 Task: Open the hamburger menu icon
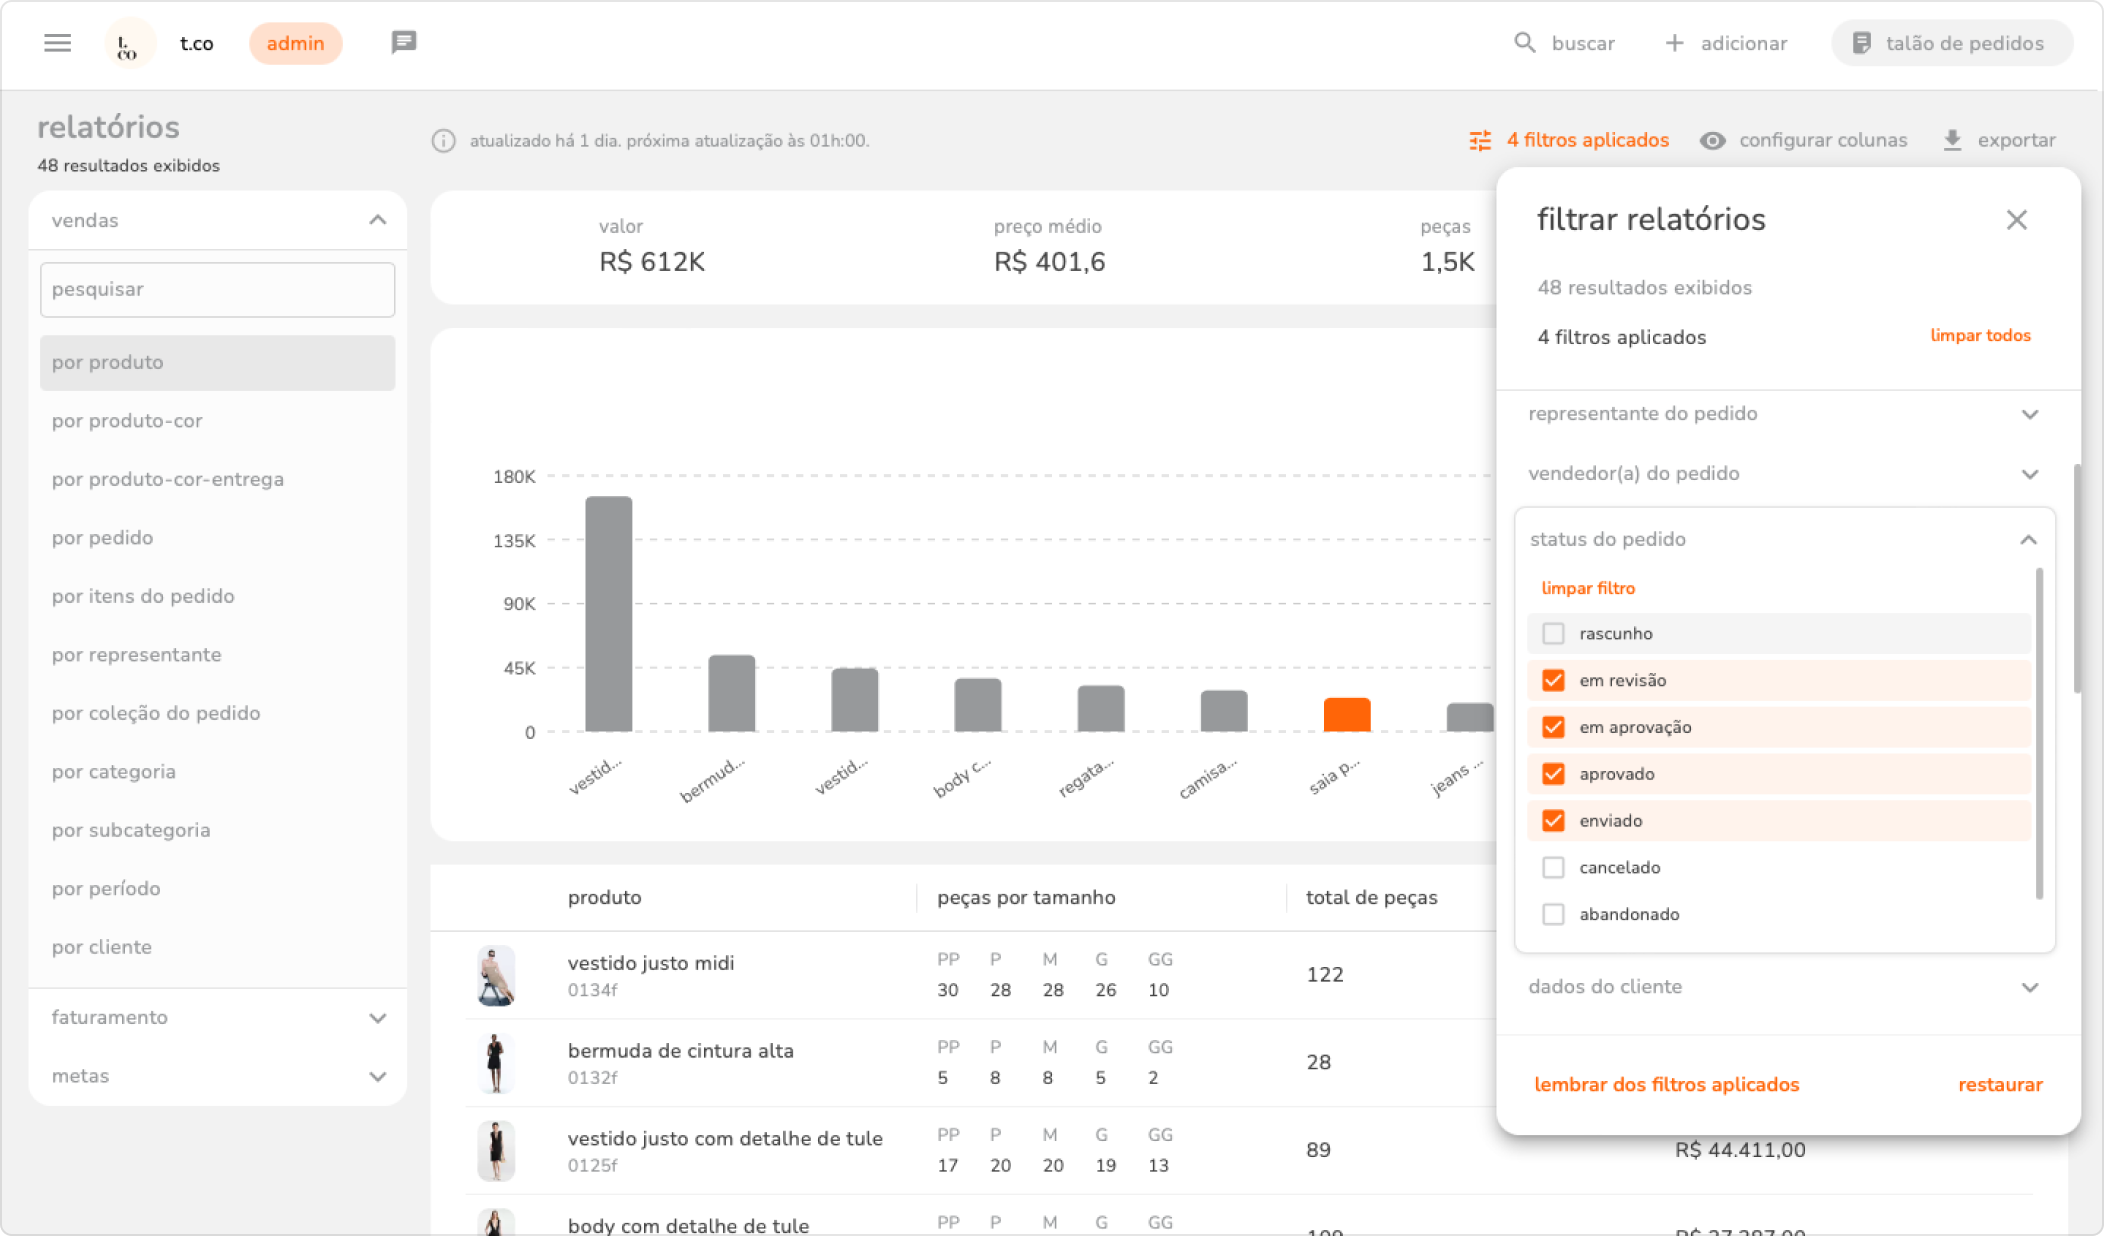coord(58,43)
